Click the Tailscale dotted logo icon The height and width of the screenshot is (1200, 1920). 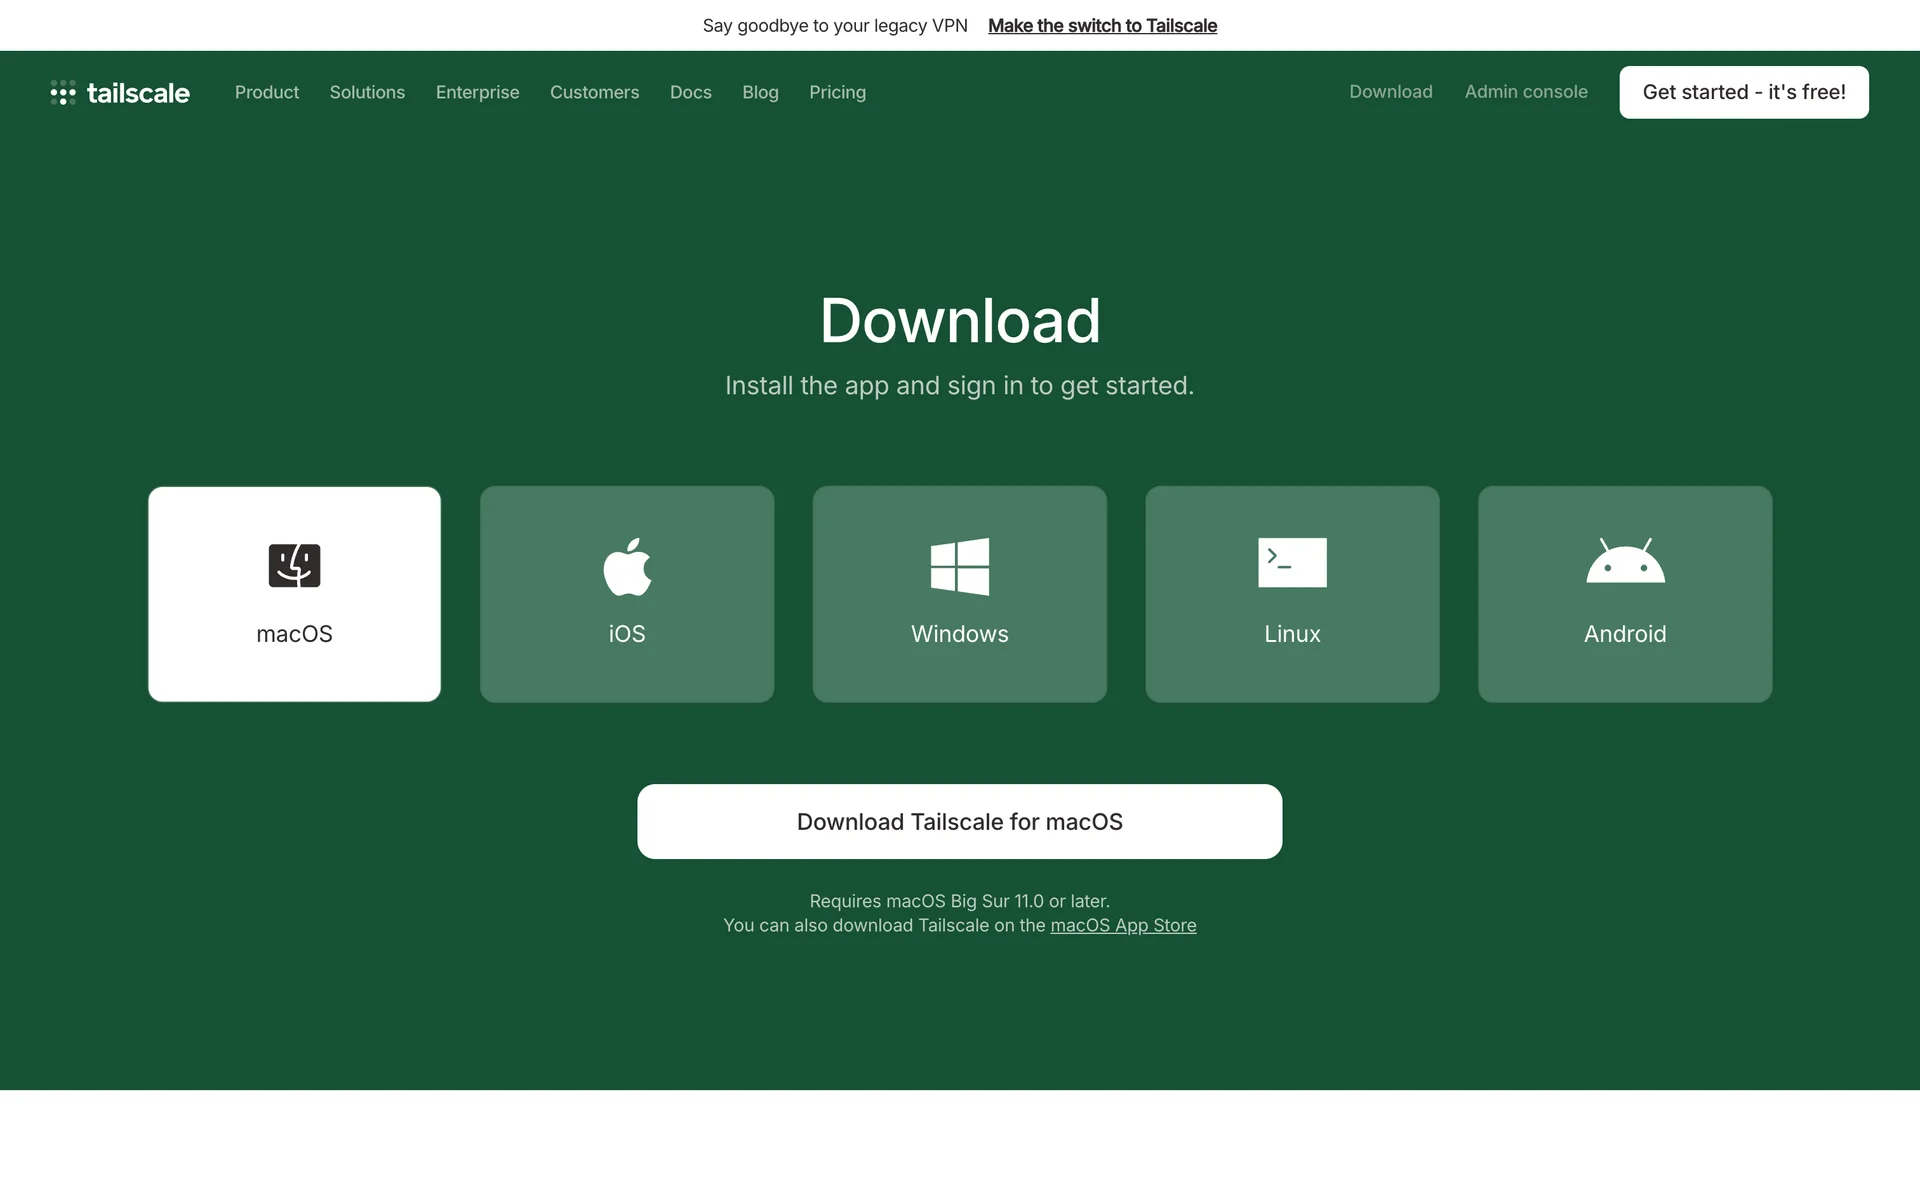coord(63,93)
